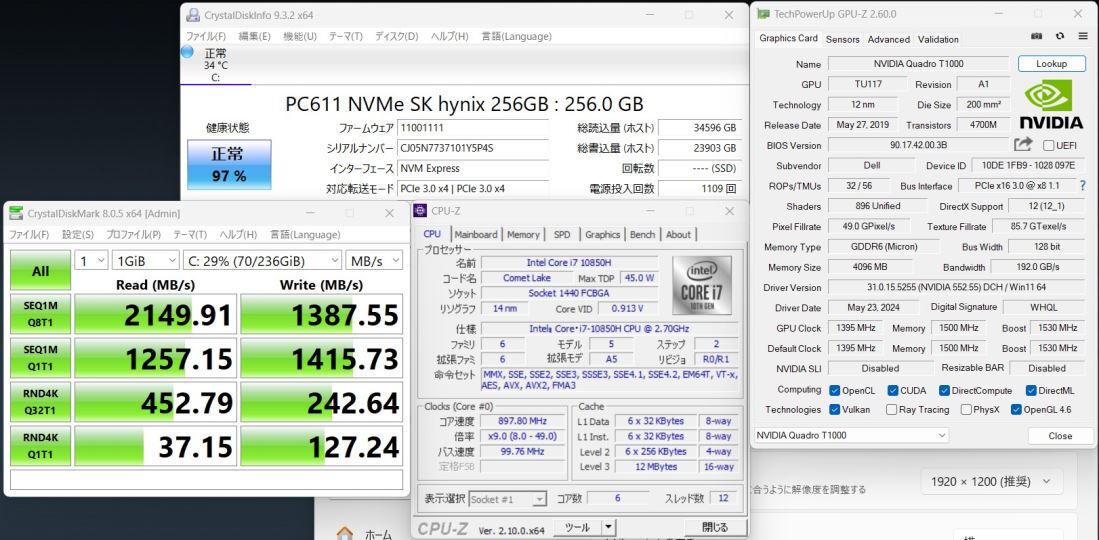Toggle the DirectCompute checkbox

coord(944,390)
